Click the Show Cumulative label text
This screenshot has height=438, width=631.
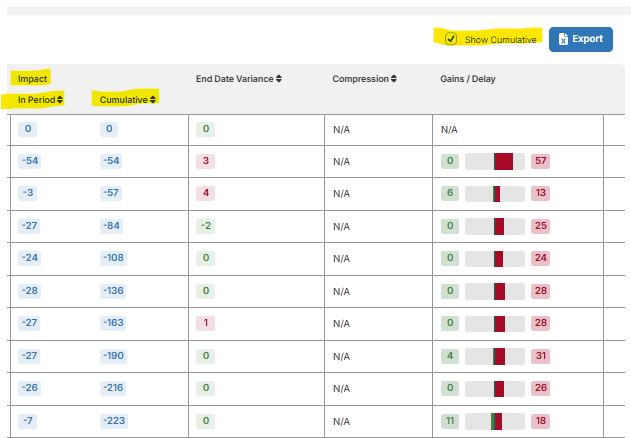pos(501,39)
